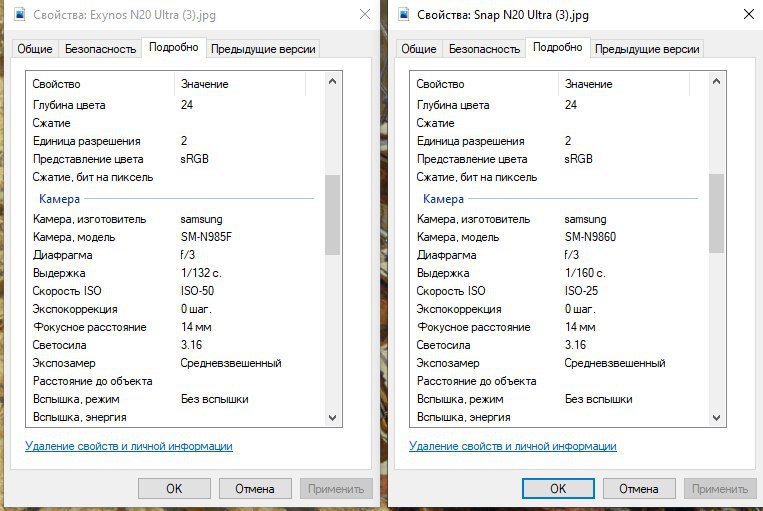Select 0 шаг. value in Snap window

(x=580, y=309)
